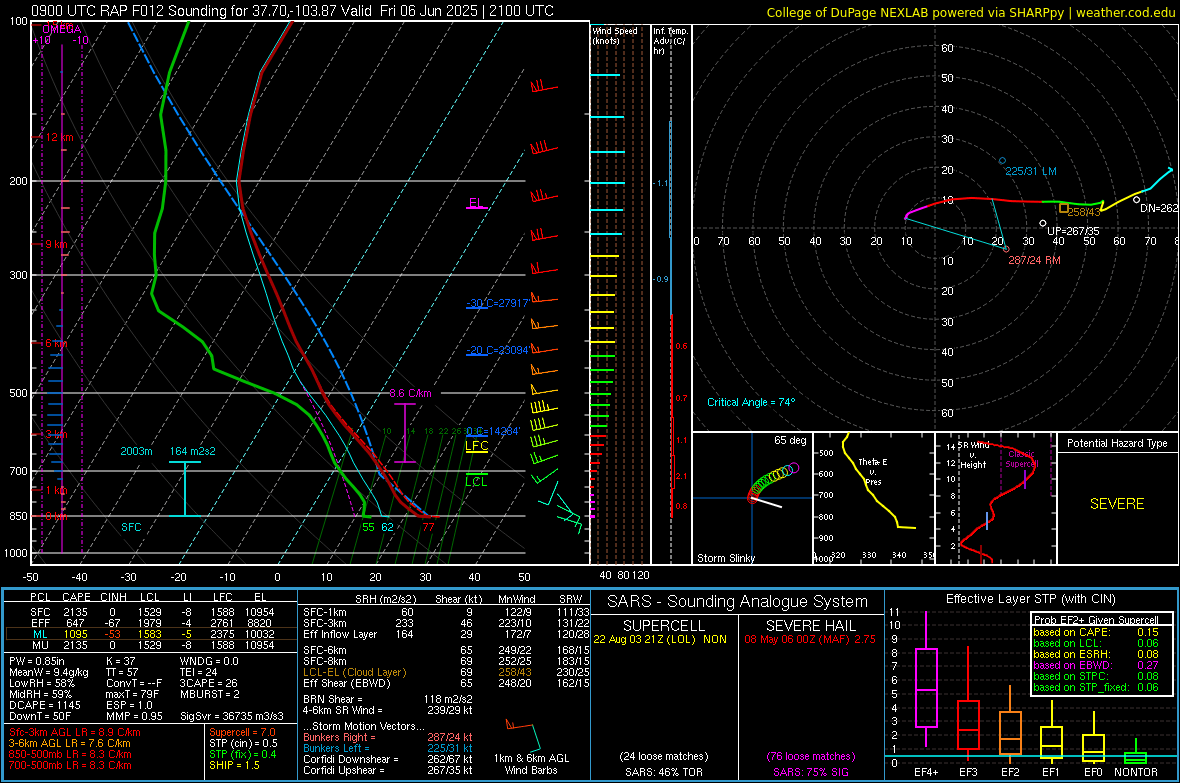Click the green LCL level label
1180x783 pixels.
(476, 482)
